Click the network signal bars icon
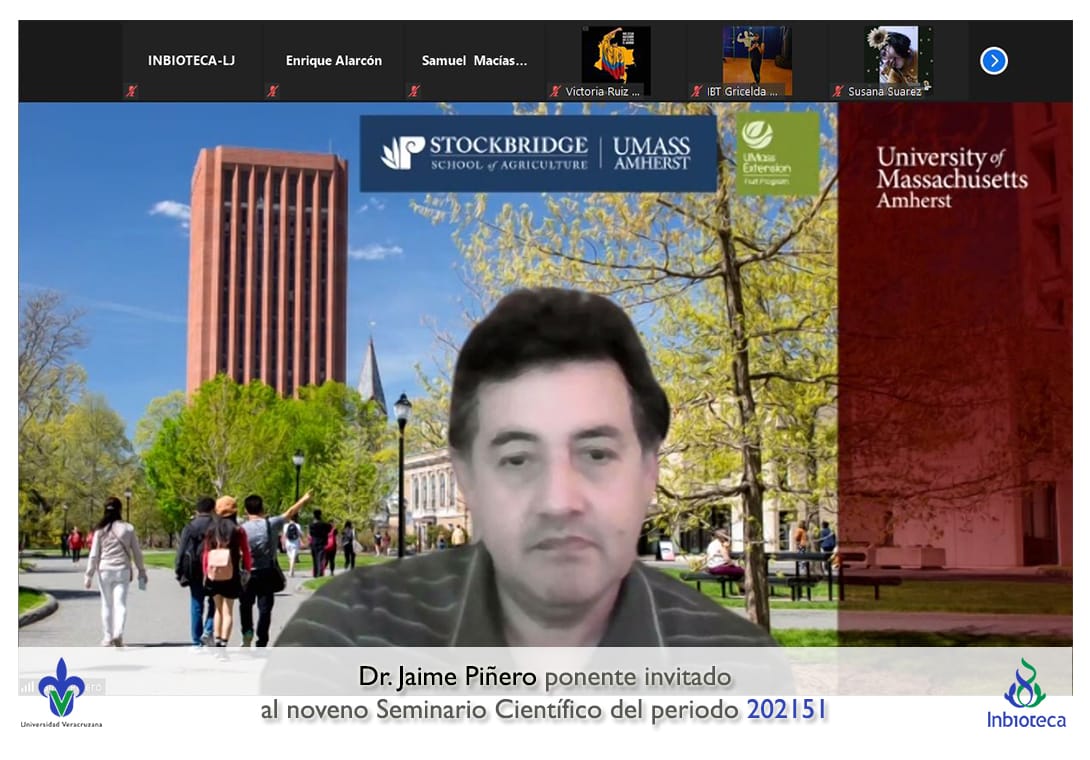 tap(28, 687)
